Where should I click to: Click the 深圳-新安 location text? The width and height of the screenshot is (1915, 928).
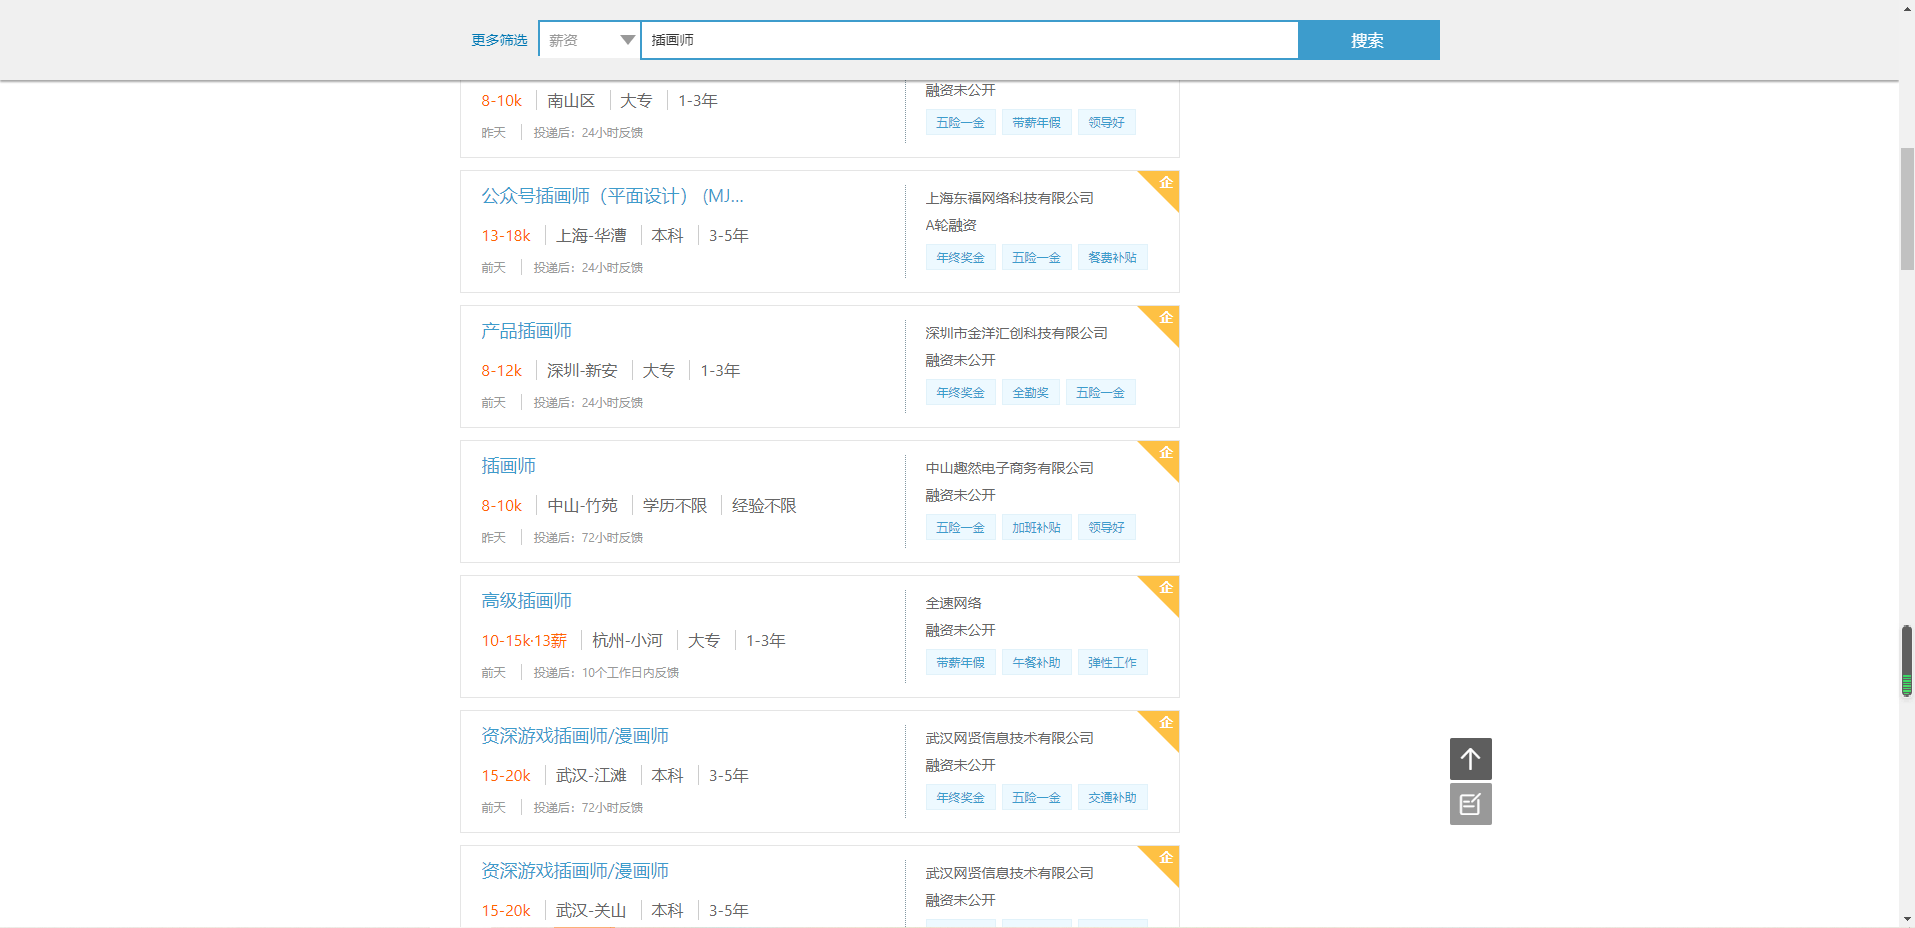pyautogui.click(x=582, y=371)
